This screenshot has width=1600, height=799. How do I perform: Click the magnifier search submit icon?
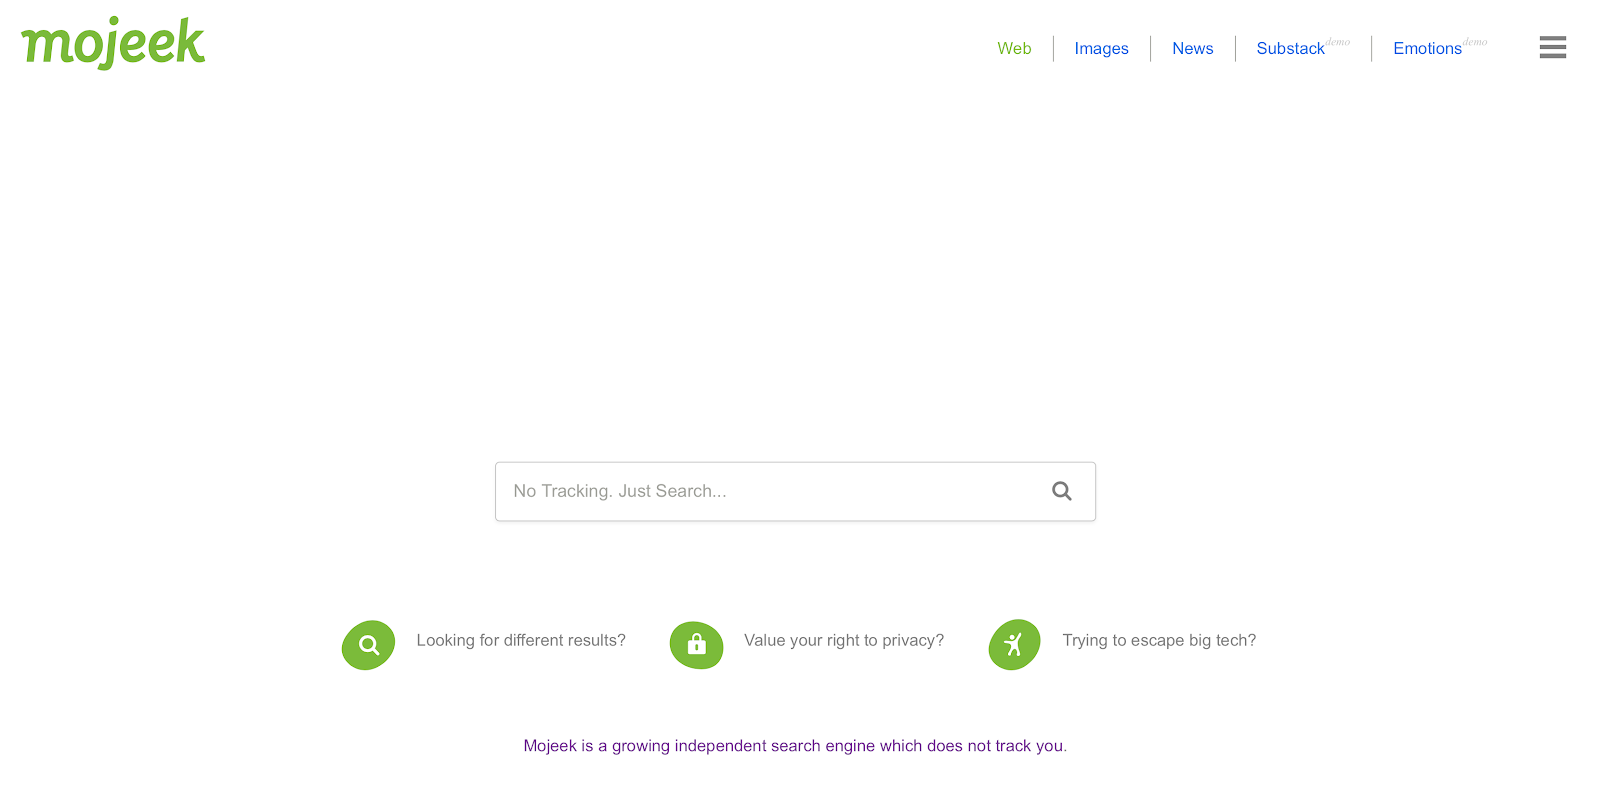[x=1062, y=491]
